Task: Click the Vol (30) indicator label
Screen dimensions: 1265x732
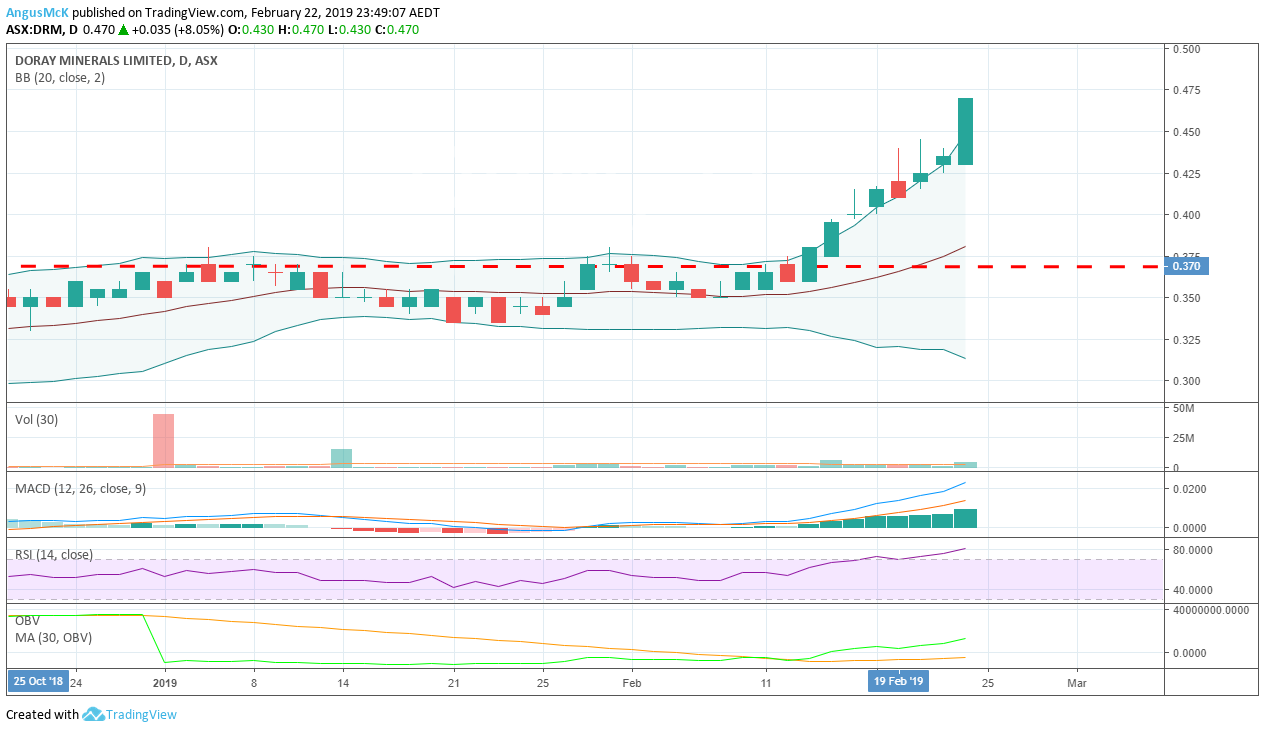Action: click(x=36, y=419)
